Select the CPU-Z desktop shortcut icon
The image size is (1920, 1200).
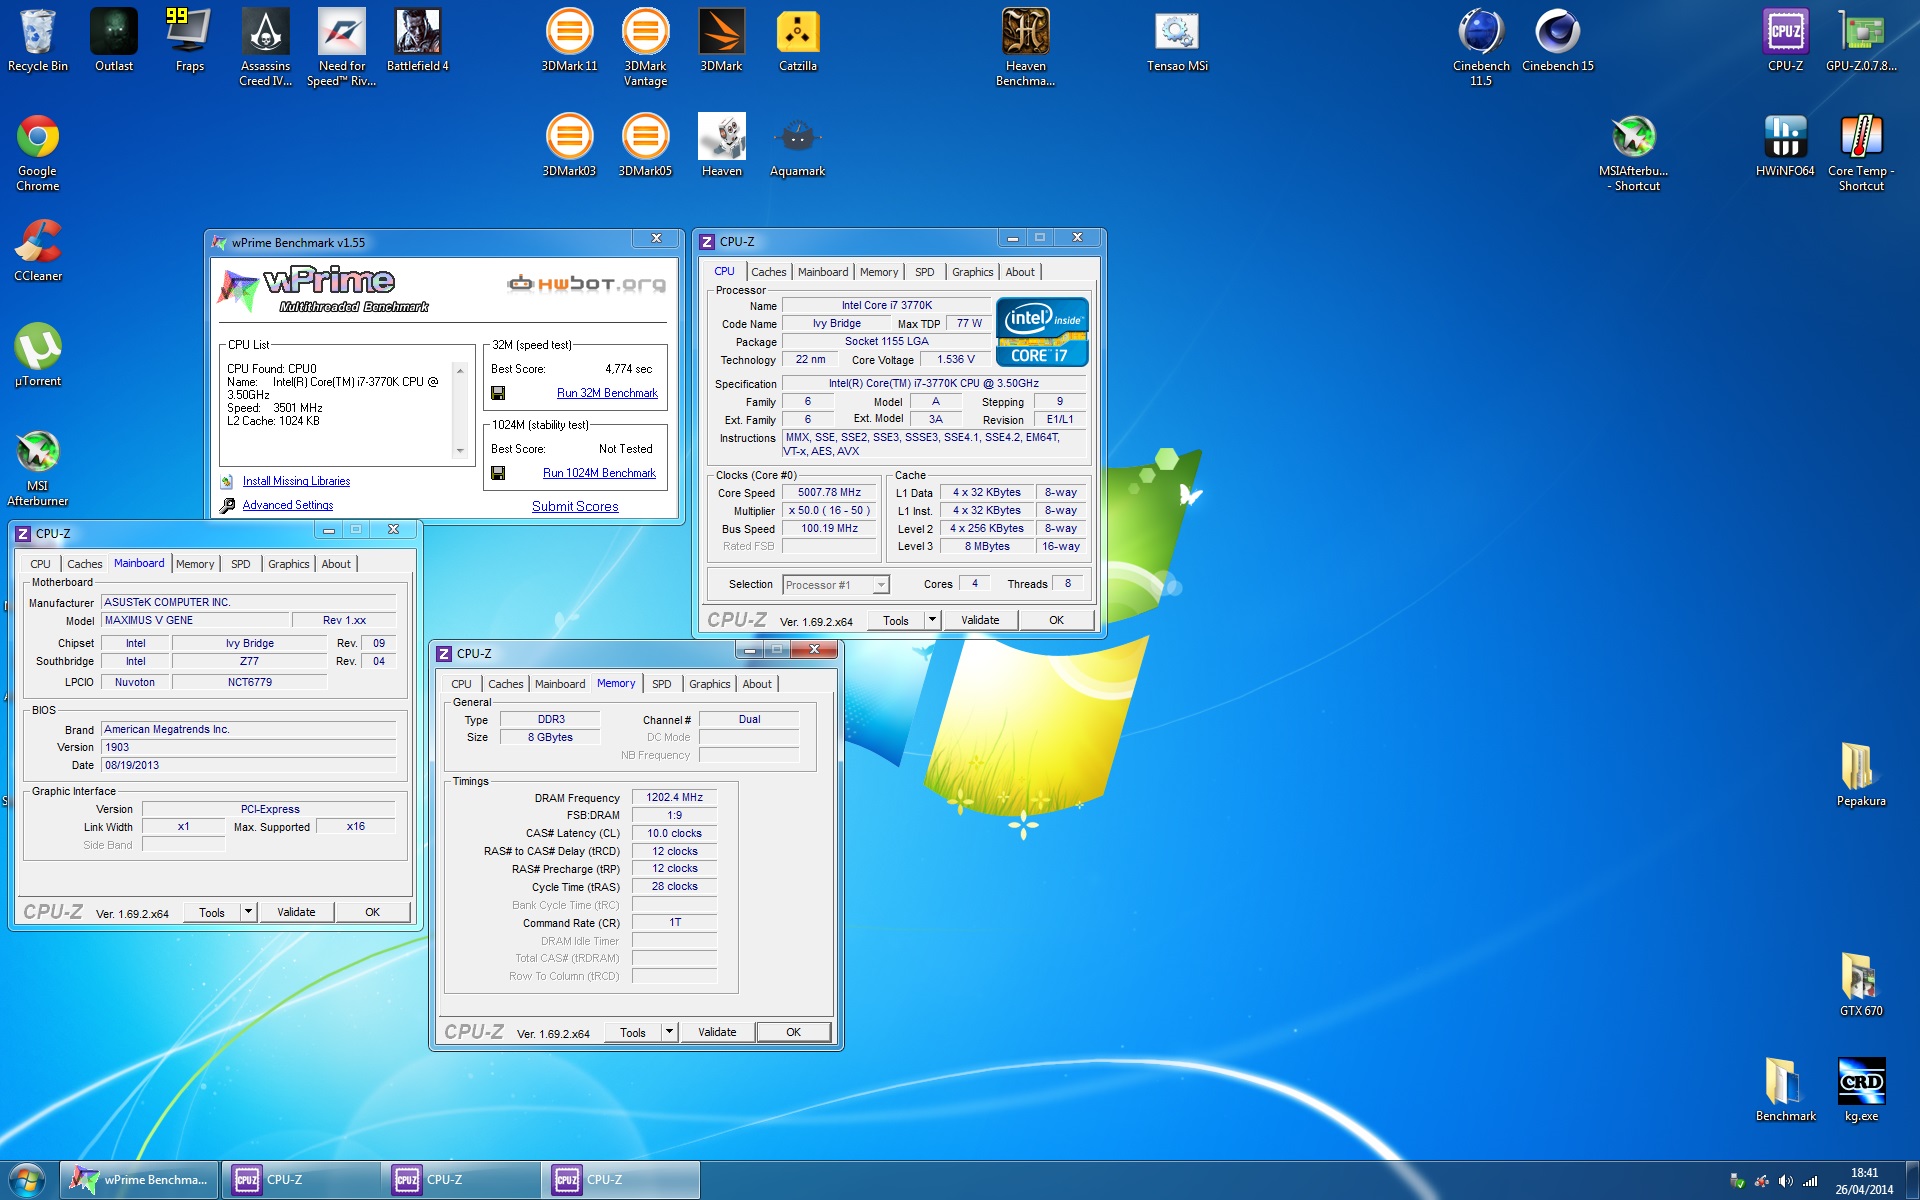click(1786, 42)
